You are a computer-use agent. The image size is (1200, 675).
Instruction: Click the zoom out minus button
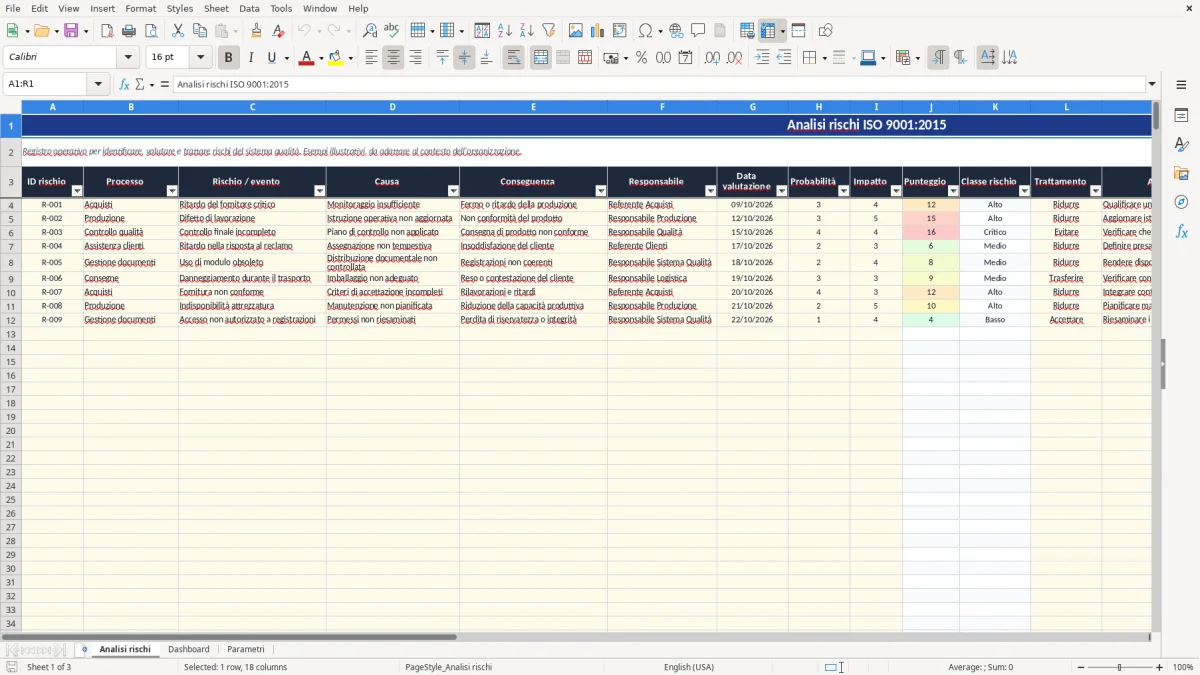pyautogui.click(x=1081, y=667)
